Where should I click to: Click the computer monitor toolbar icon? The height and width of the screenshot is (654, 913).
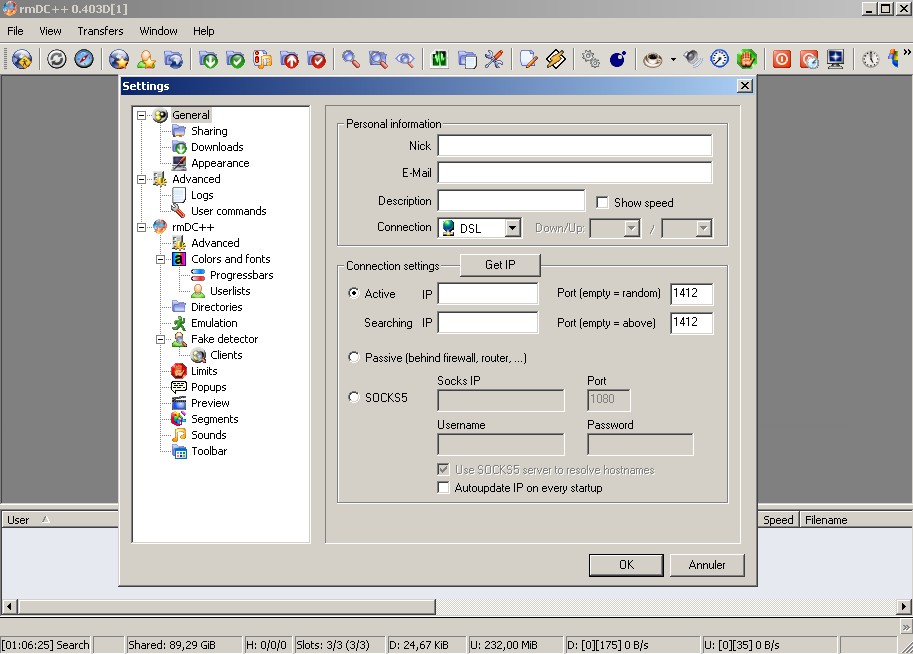click(836, 59)
